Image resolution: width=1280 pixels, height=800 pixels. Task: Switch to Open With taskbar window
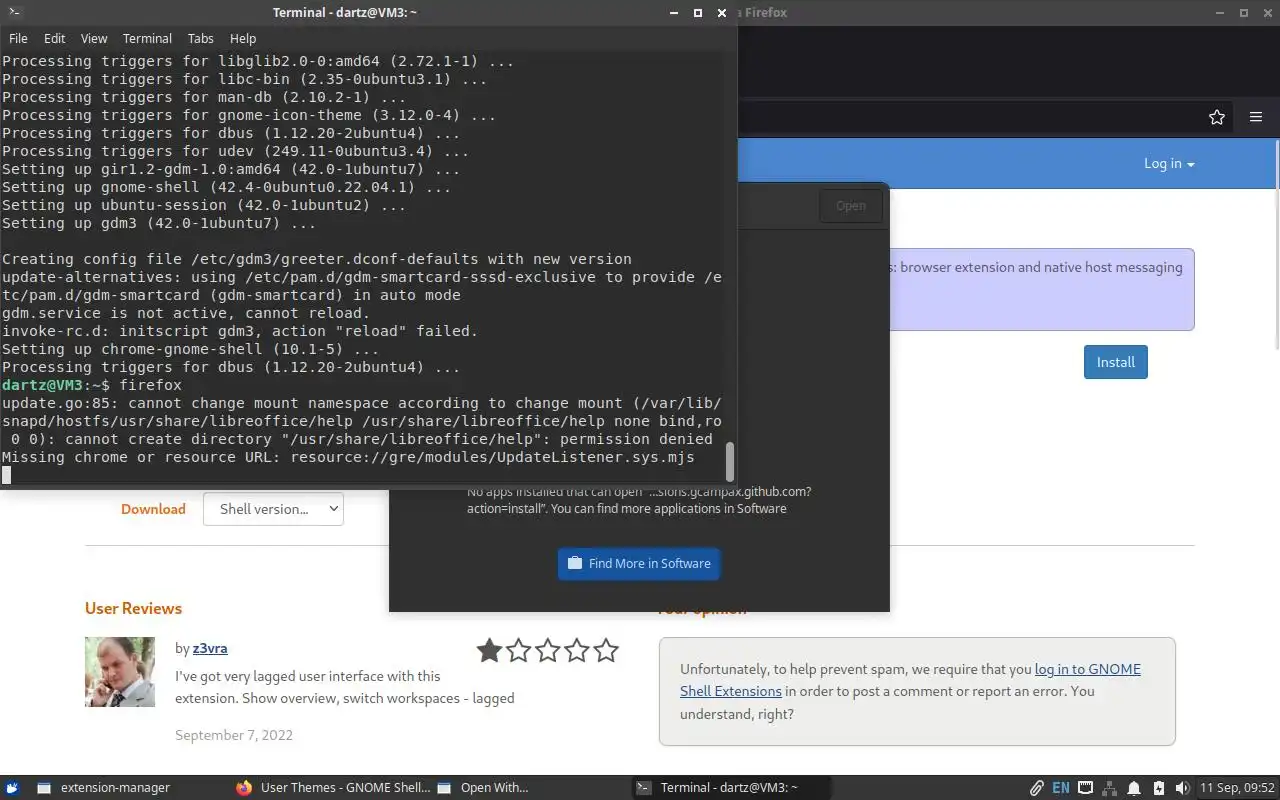532,787
